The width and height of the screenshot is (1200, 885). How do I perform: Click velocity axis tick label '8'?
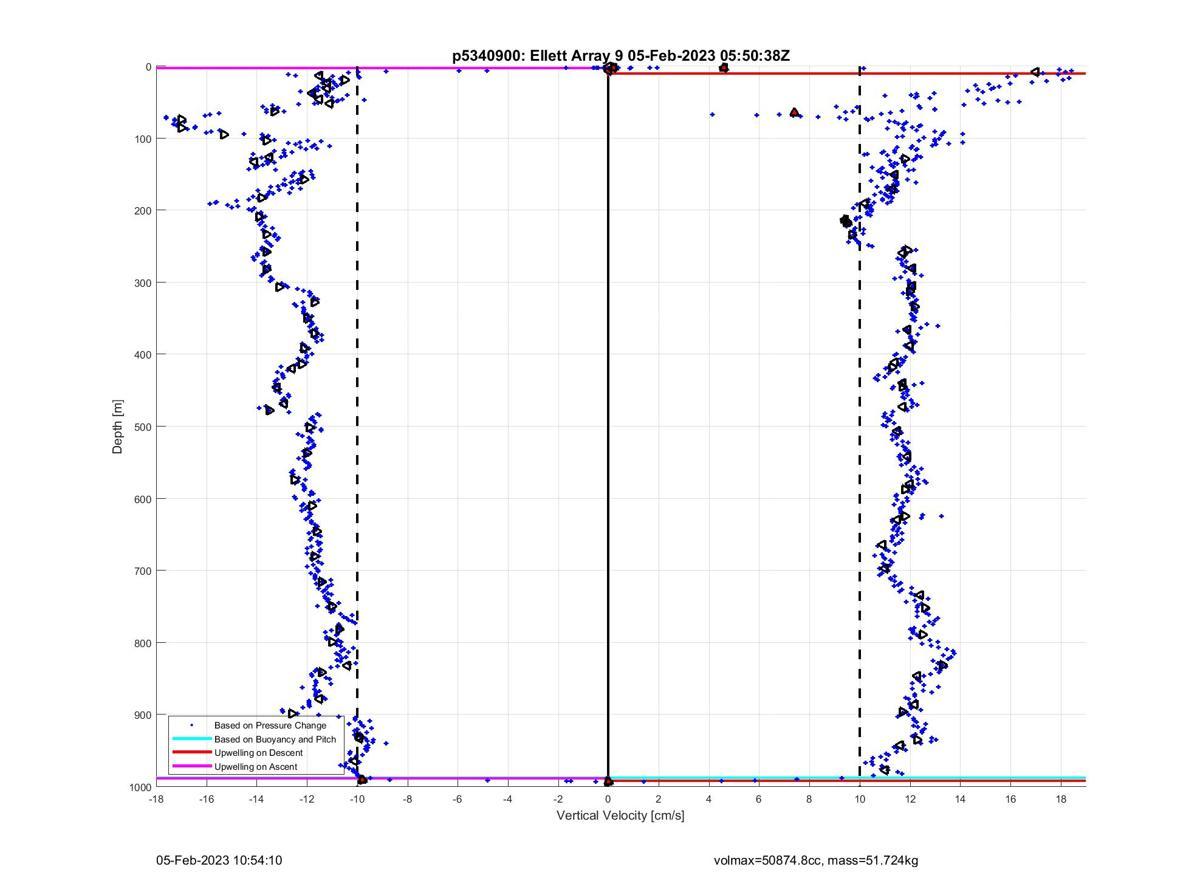coord(809,799)
